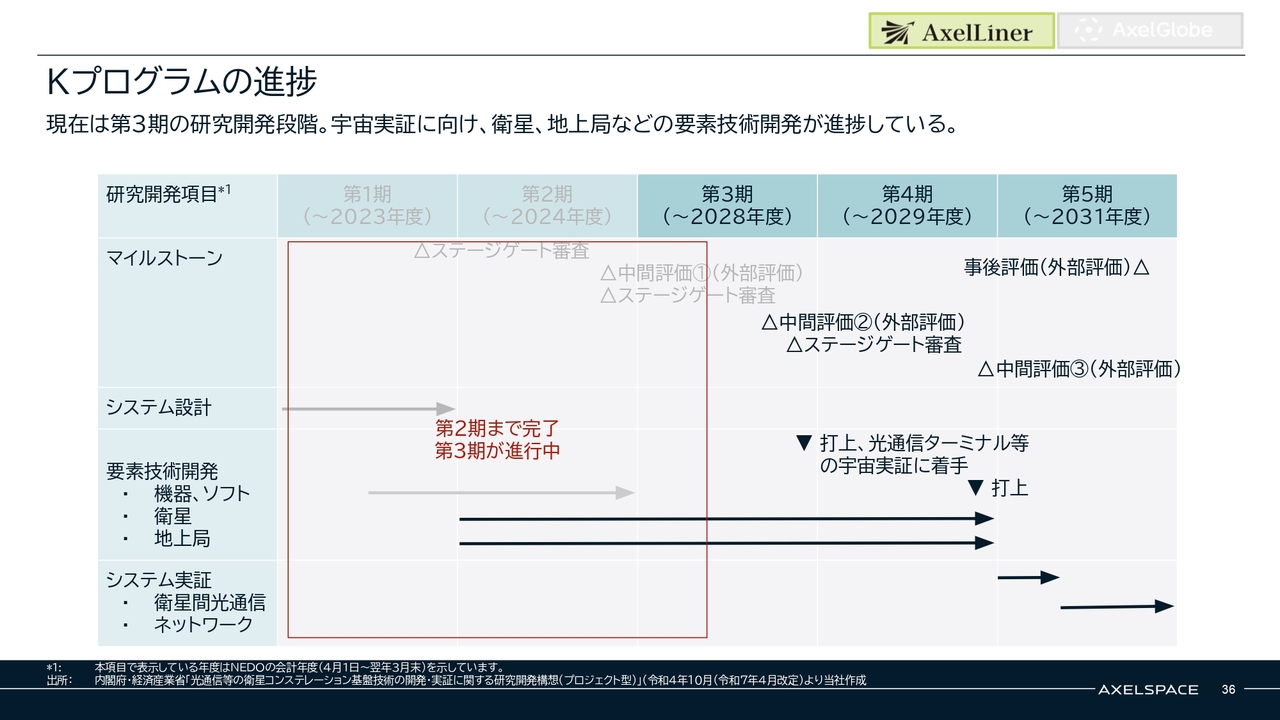Click the black 地上局 progress arrow
Screen dimensions: 1280x720
(727, 543)
